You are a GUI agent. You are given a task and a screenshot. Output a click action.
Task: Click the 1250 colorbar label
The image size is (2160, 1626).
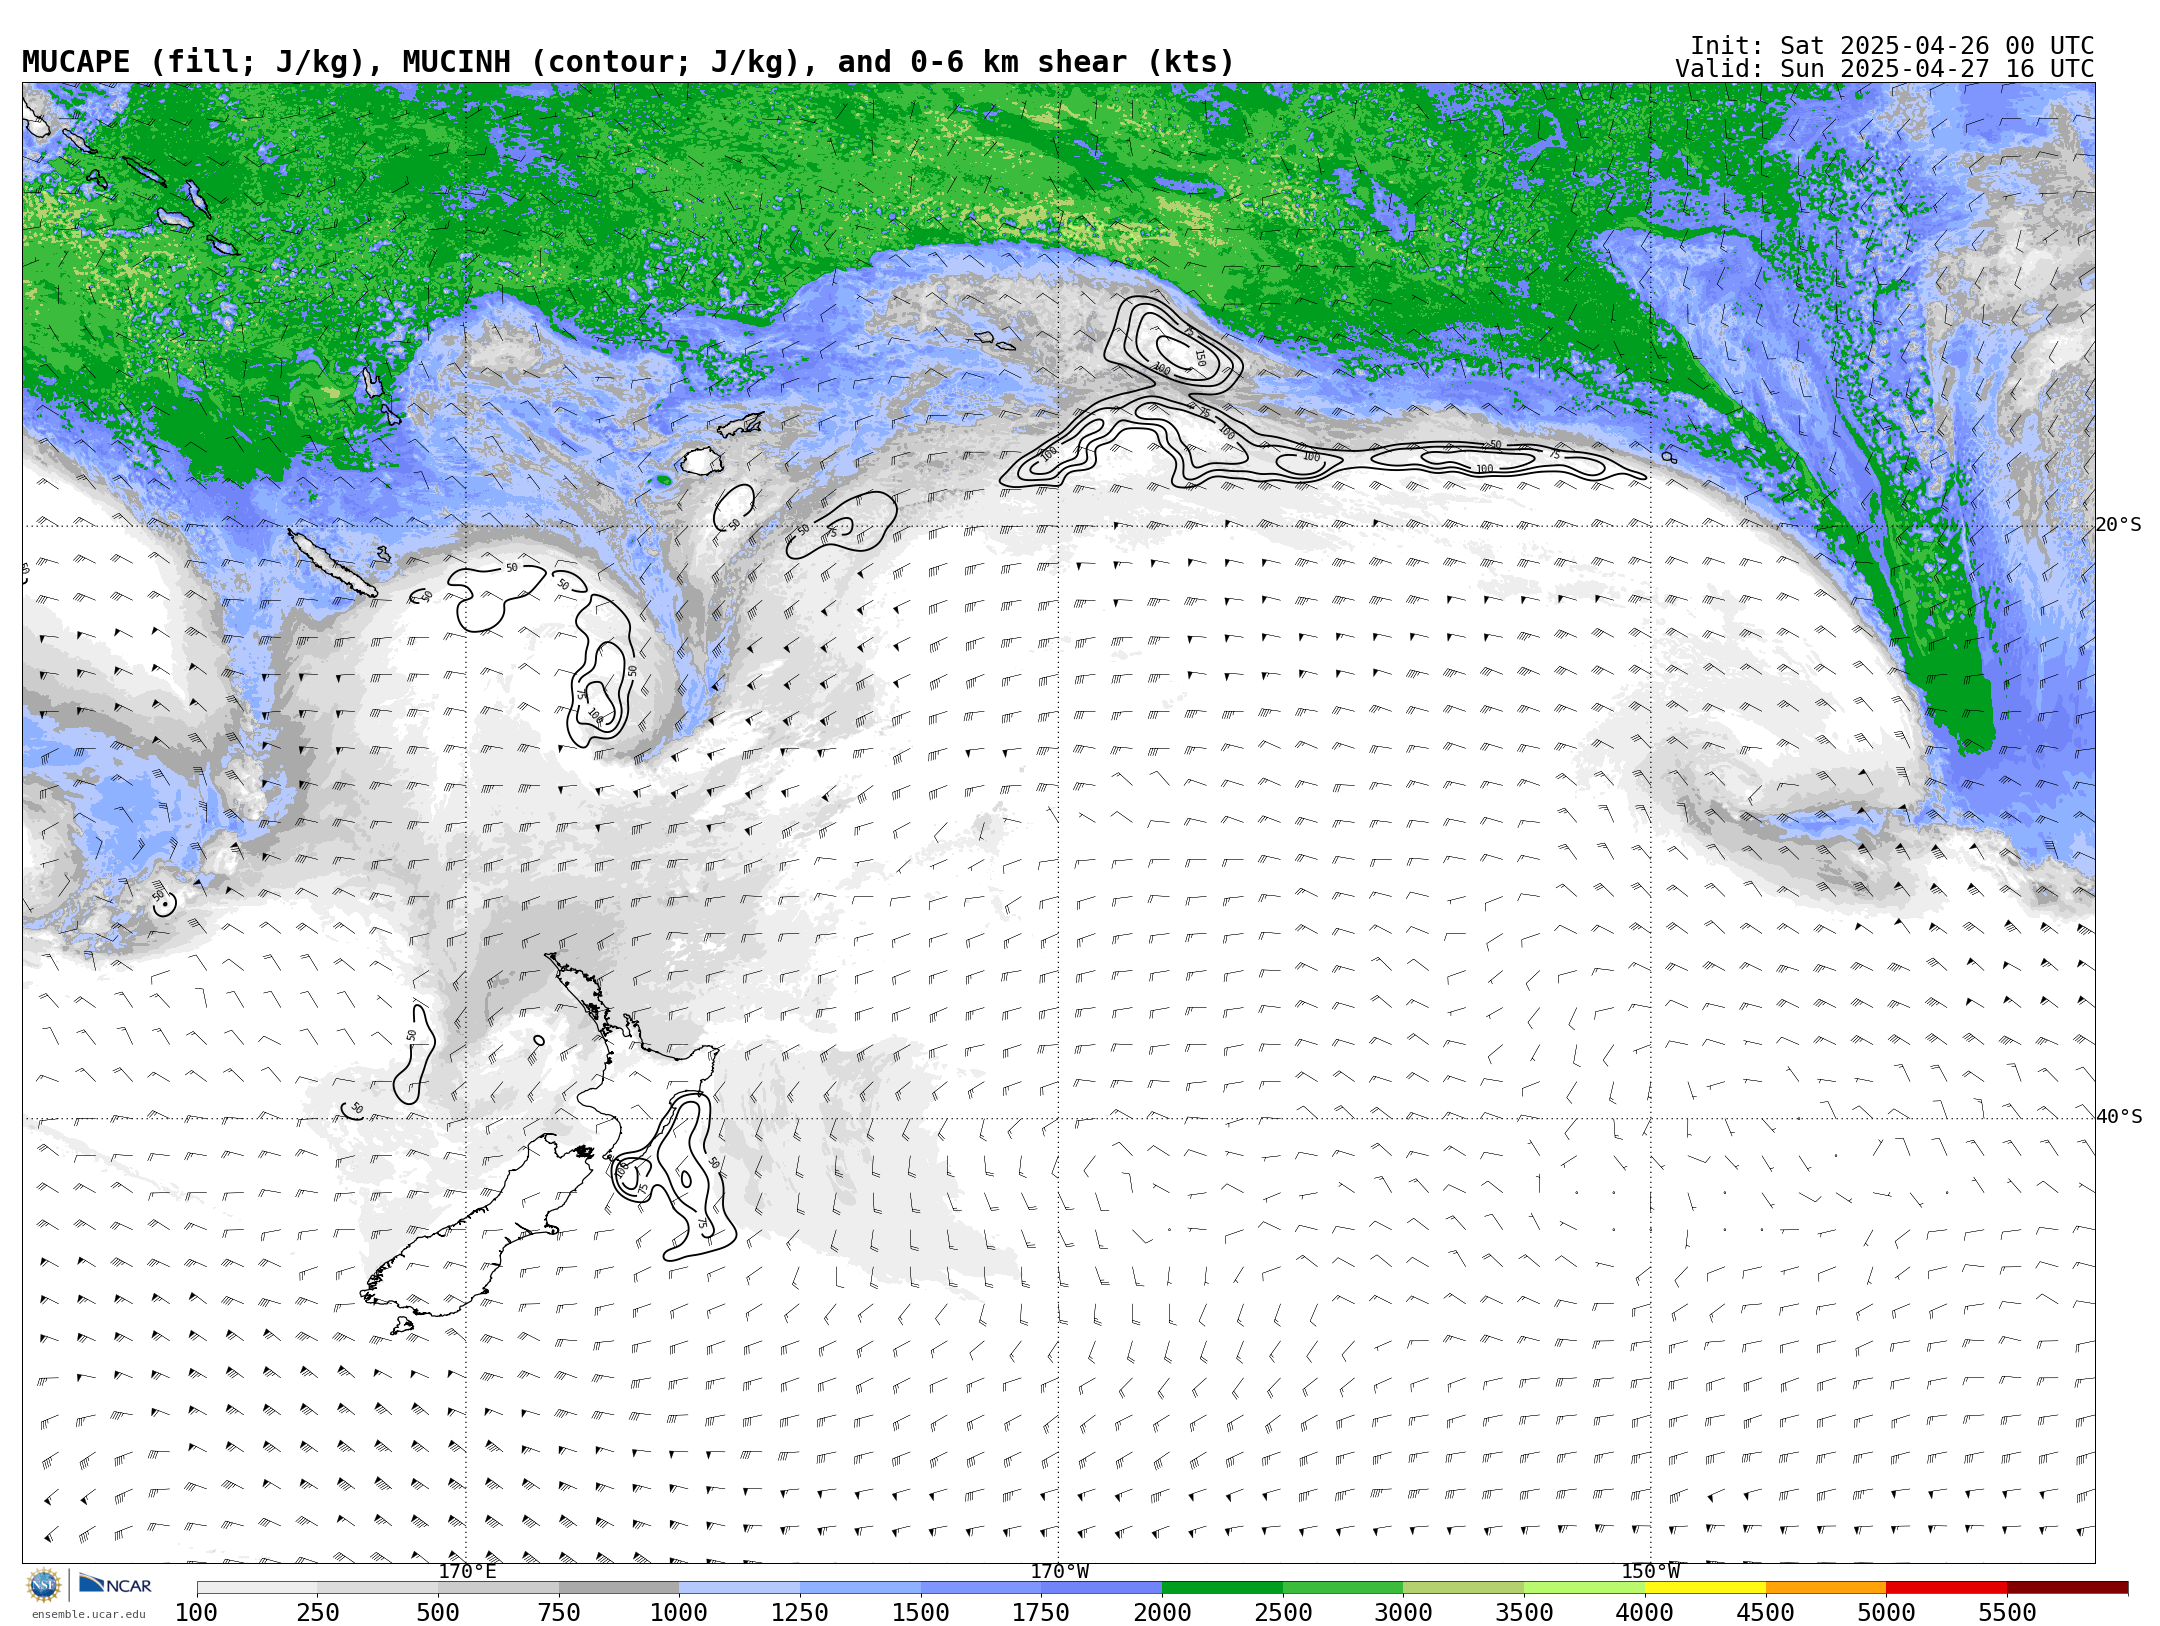coord(800,1612)
